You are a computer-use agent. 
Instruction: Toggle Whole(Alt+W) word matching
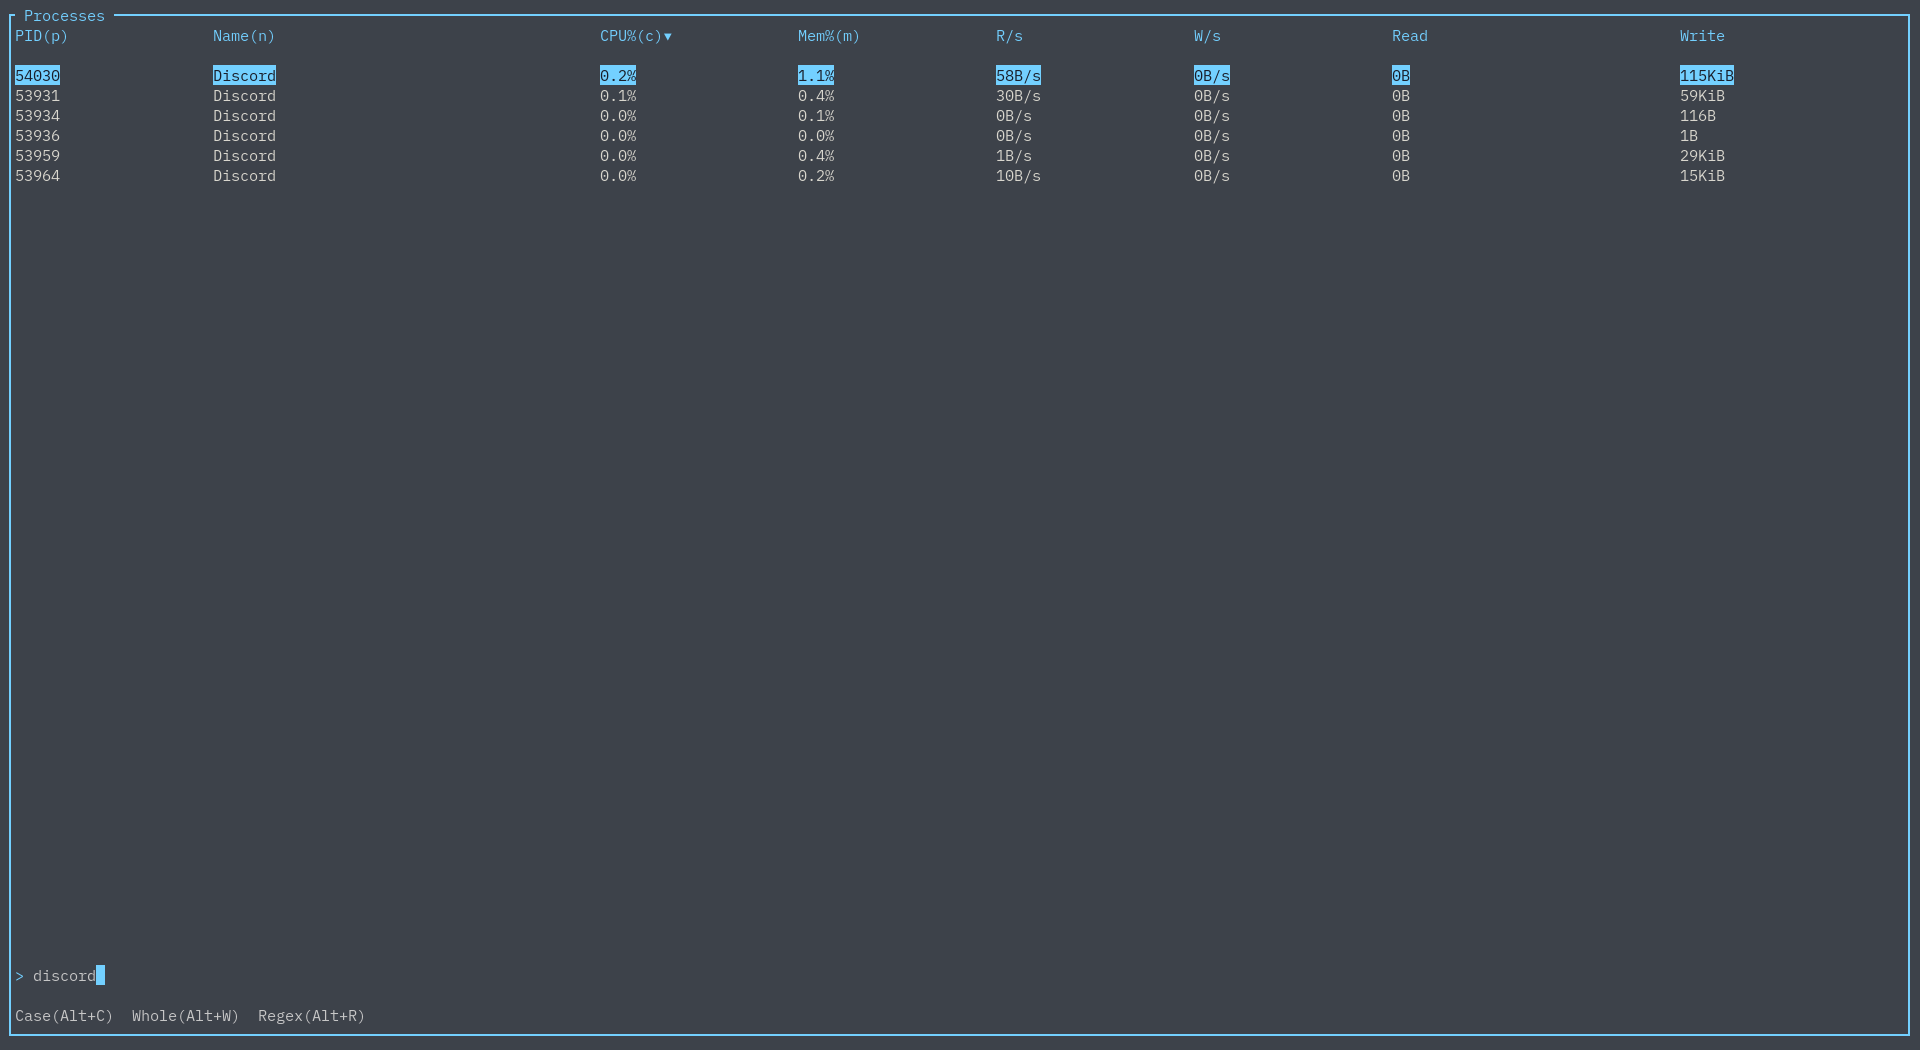tap(185, 1016)
